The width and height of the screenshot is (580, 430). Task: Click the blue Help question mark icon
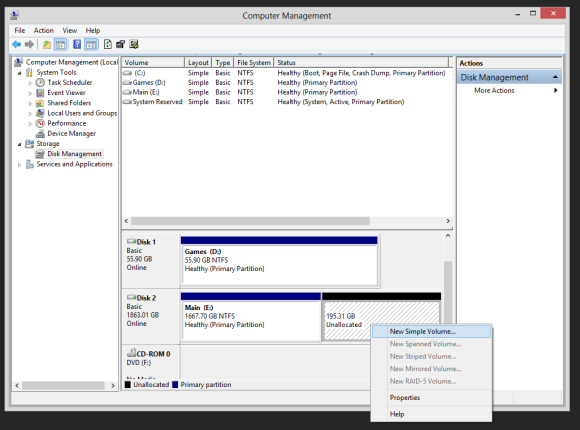(x=77, y=45)
